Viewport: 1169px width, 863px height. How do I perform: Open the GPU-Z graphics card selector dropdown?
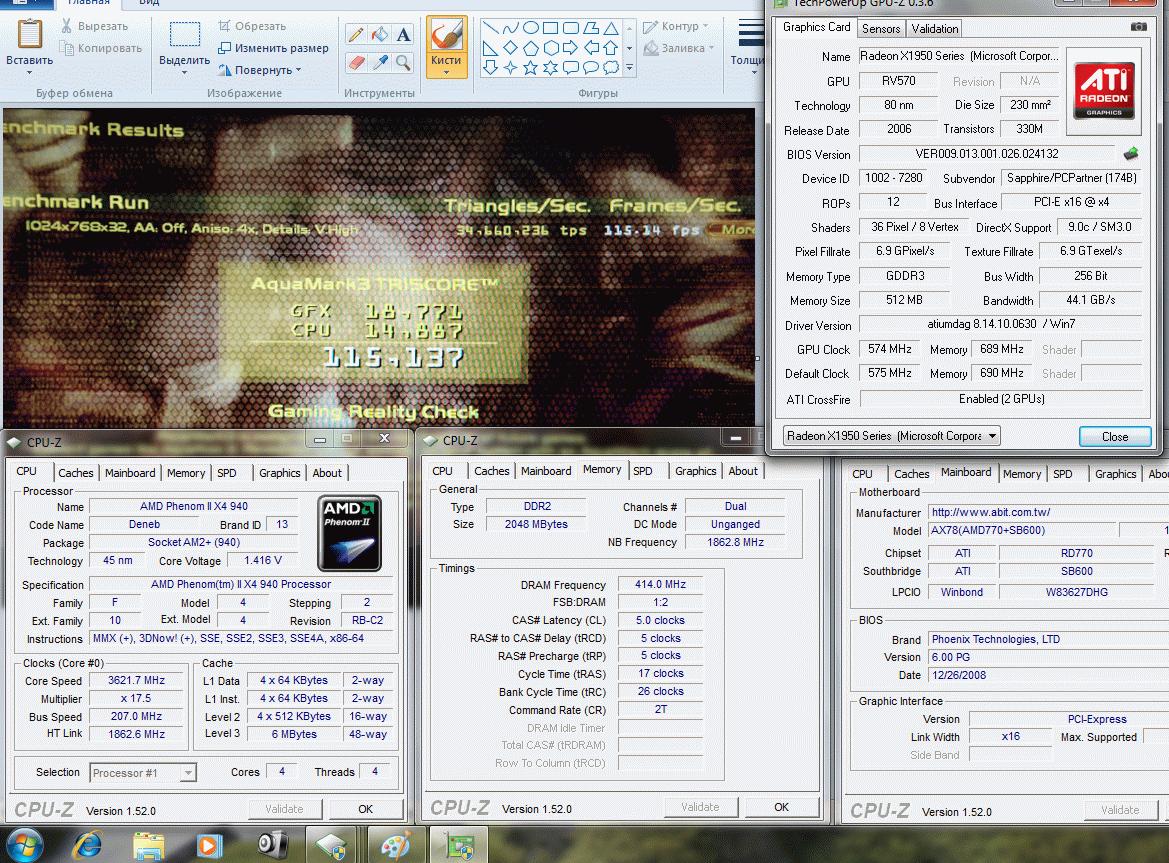992,436
